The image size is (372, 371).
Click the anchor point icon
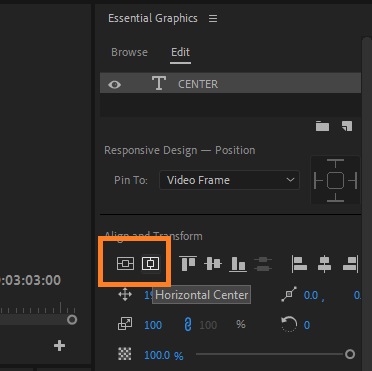[x=289, y=294]
